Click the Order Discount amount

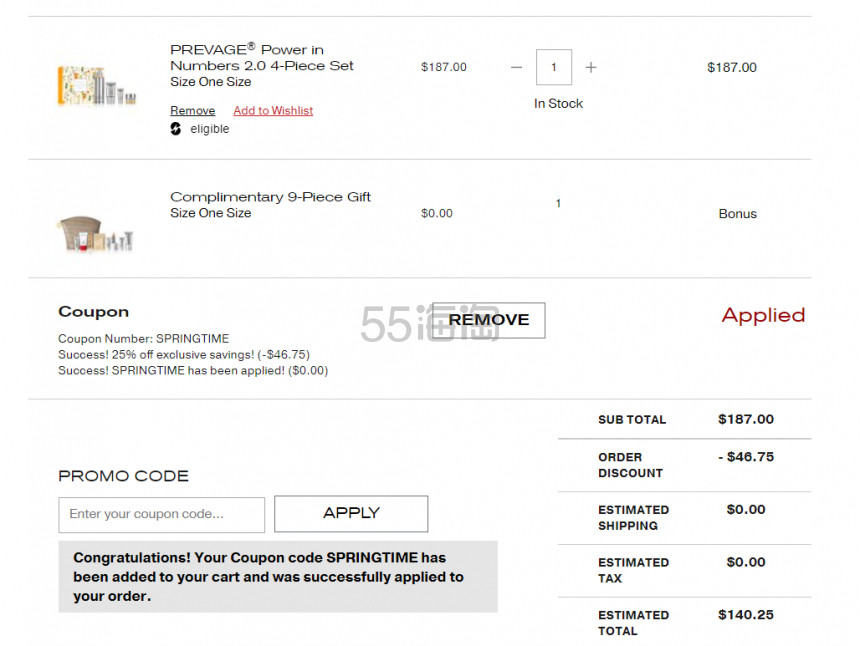click(746, 457)
